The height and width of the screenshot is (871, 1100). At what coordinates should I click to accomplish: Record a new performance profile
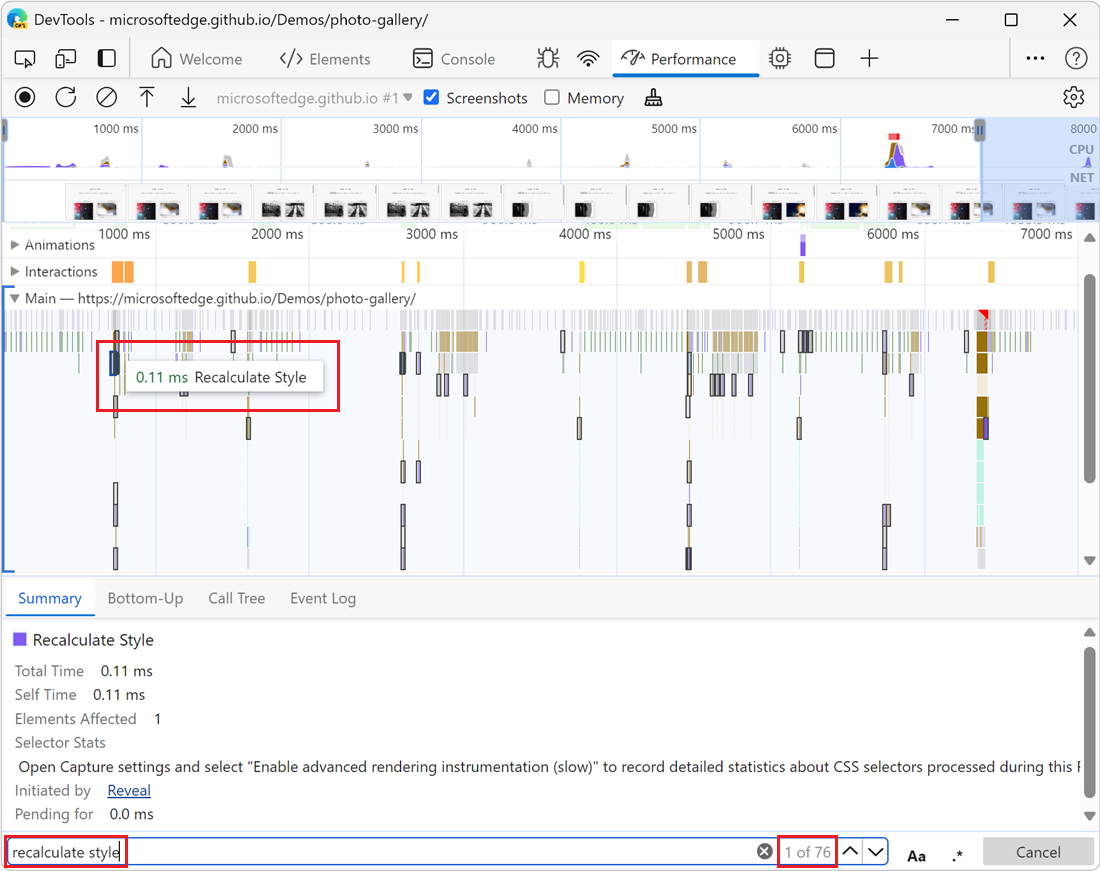pos(24,97)
